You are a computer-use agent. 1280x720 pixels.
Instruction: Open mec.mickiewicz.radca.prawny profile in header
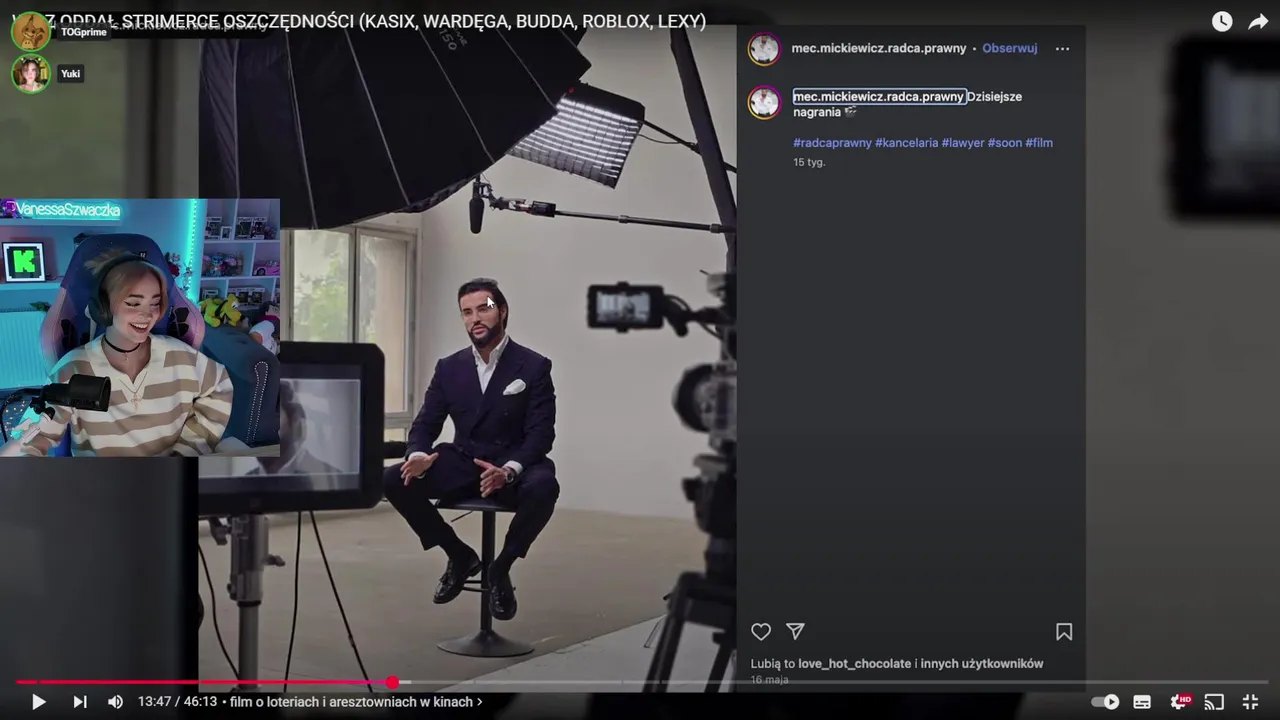pyautogui.click(x=879, y=48)
